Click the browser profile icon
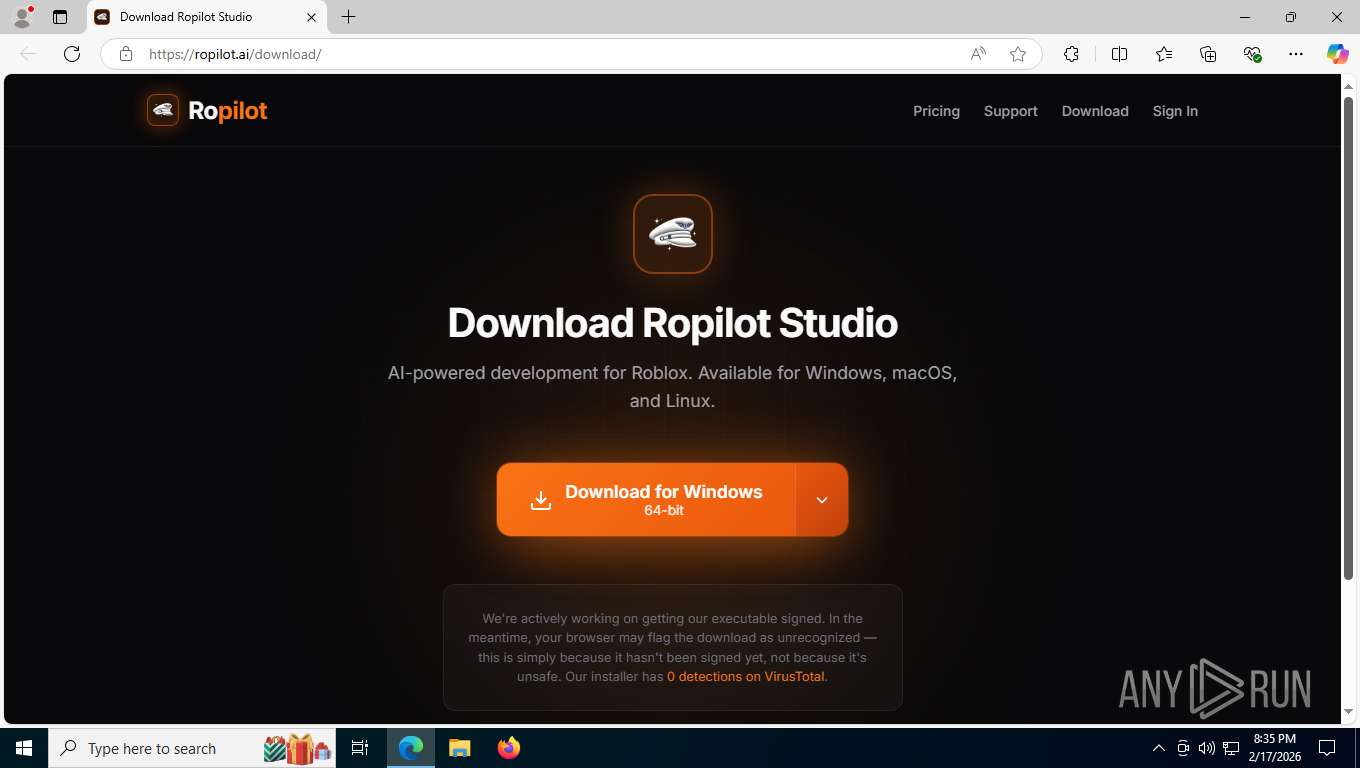Viewport: 1360px width, 768px height. pos(21,17)
